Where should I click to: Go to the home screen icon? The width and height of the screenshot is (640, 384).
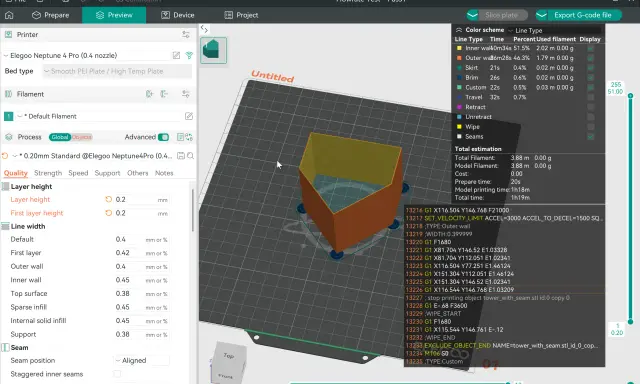click(9, 15)
